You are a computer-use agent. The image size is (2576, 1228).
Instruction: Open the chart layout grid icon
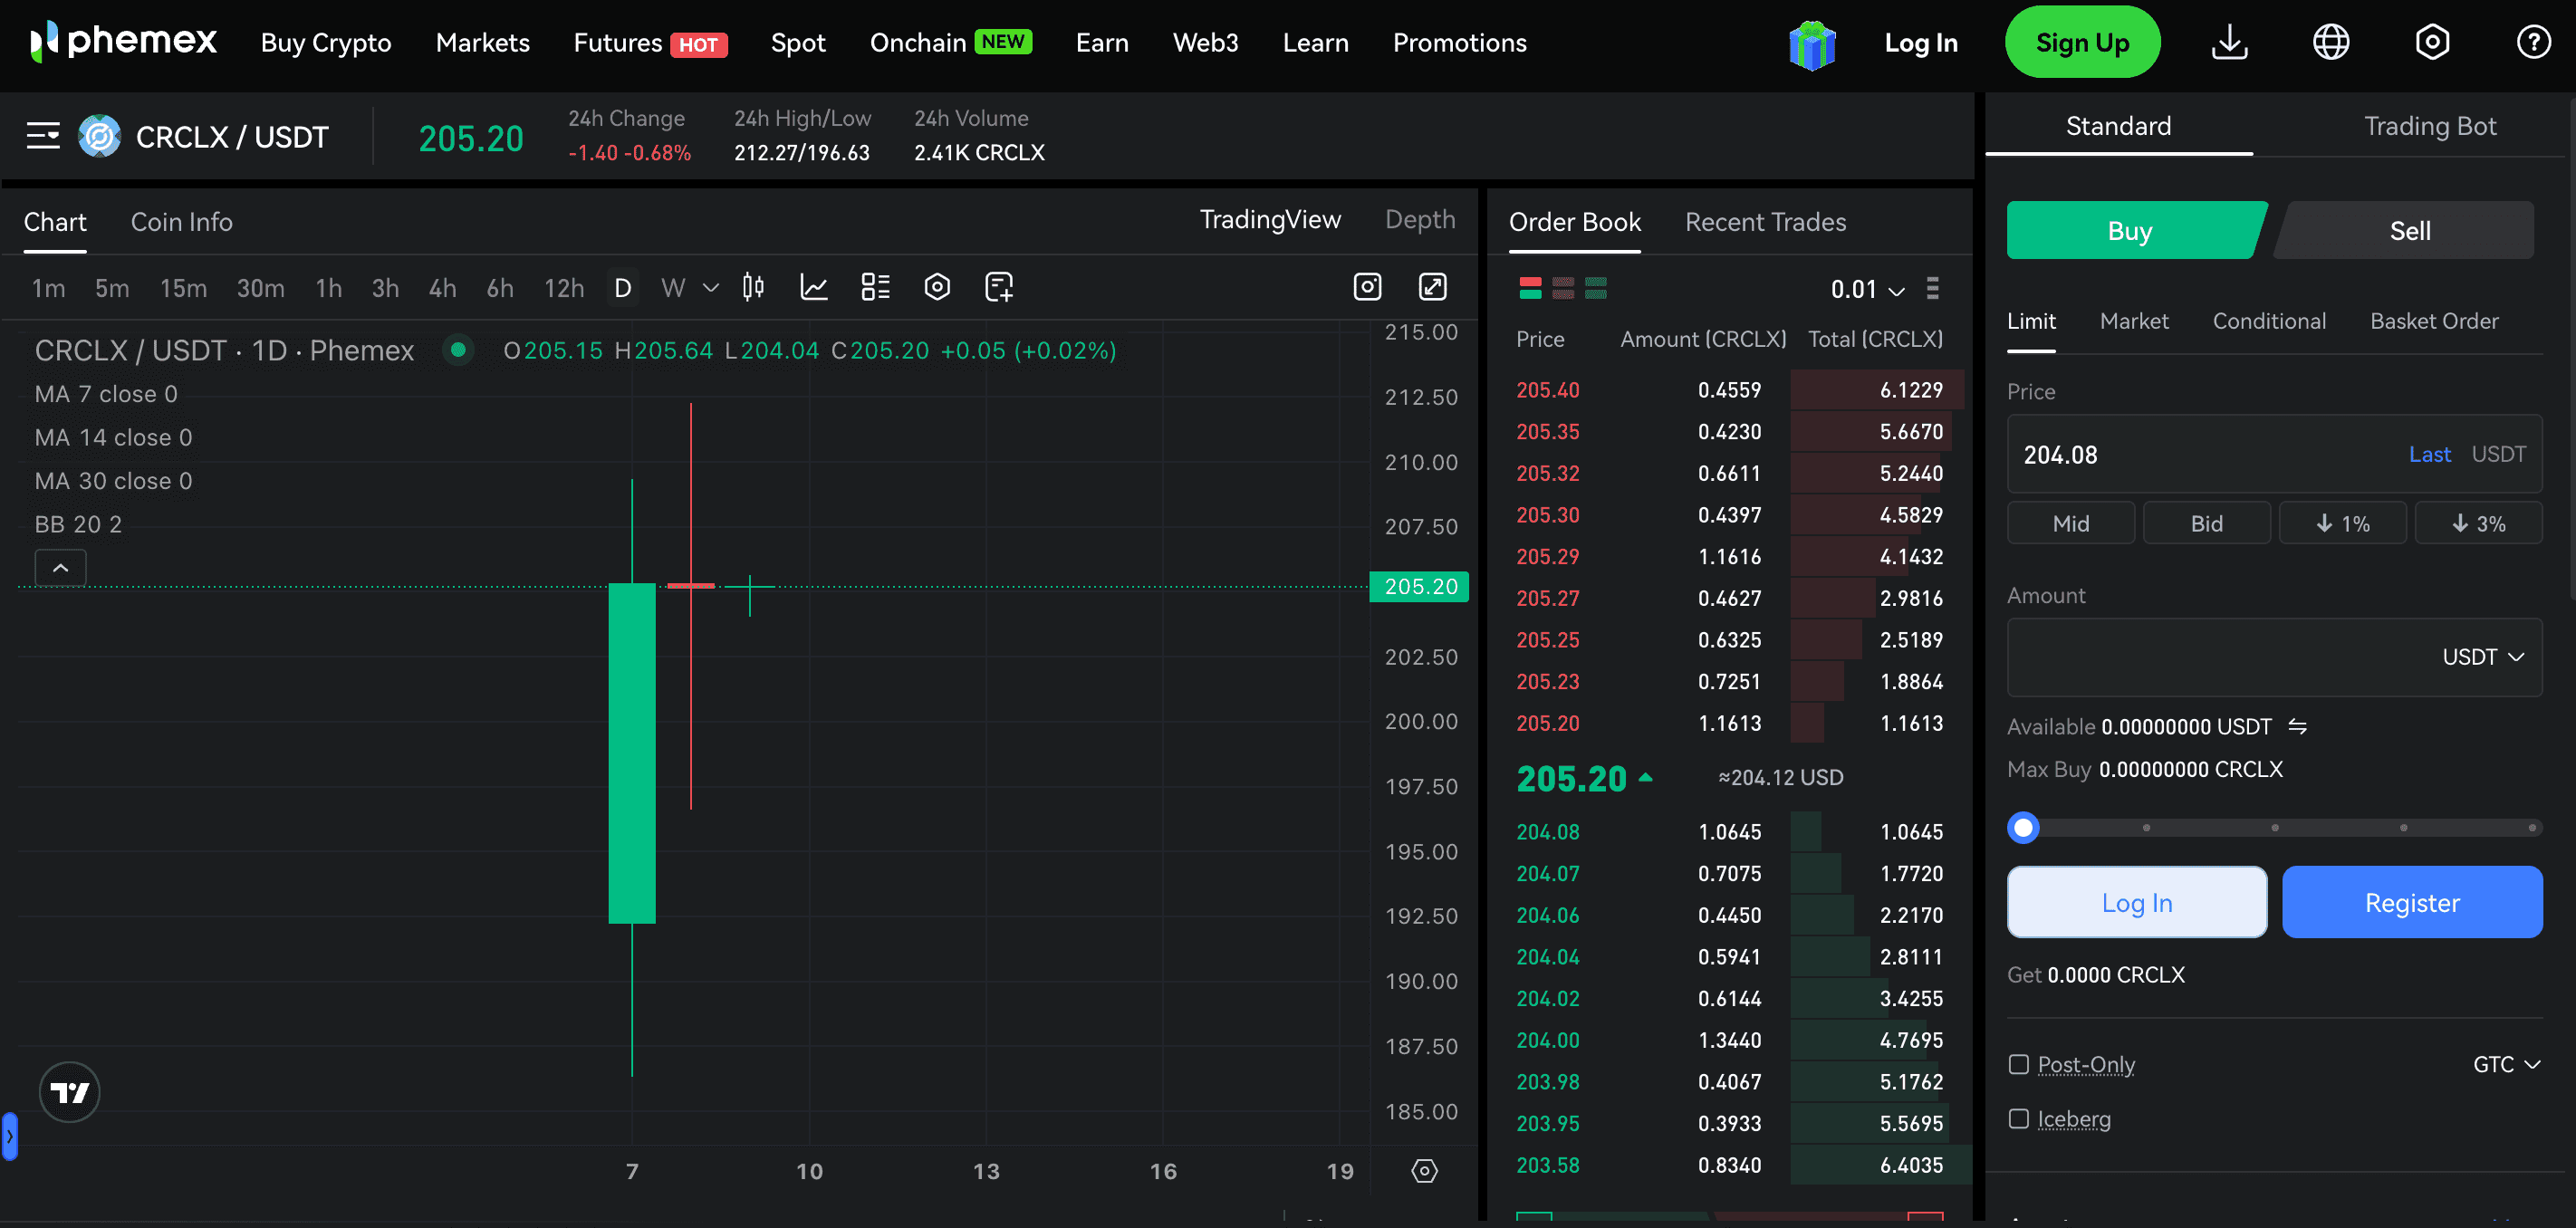click(x=875, y=288)
